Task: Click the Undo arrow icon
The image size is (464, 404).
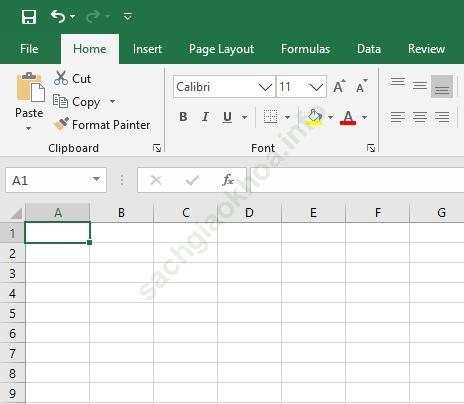Action: pos(58,16)
